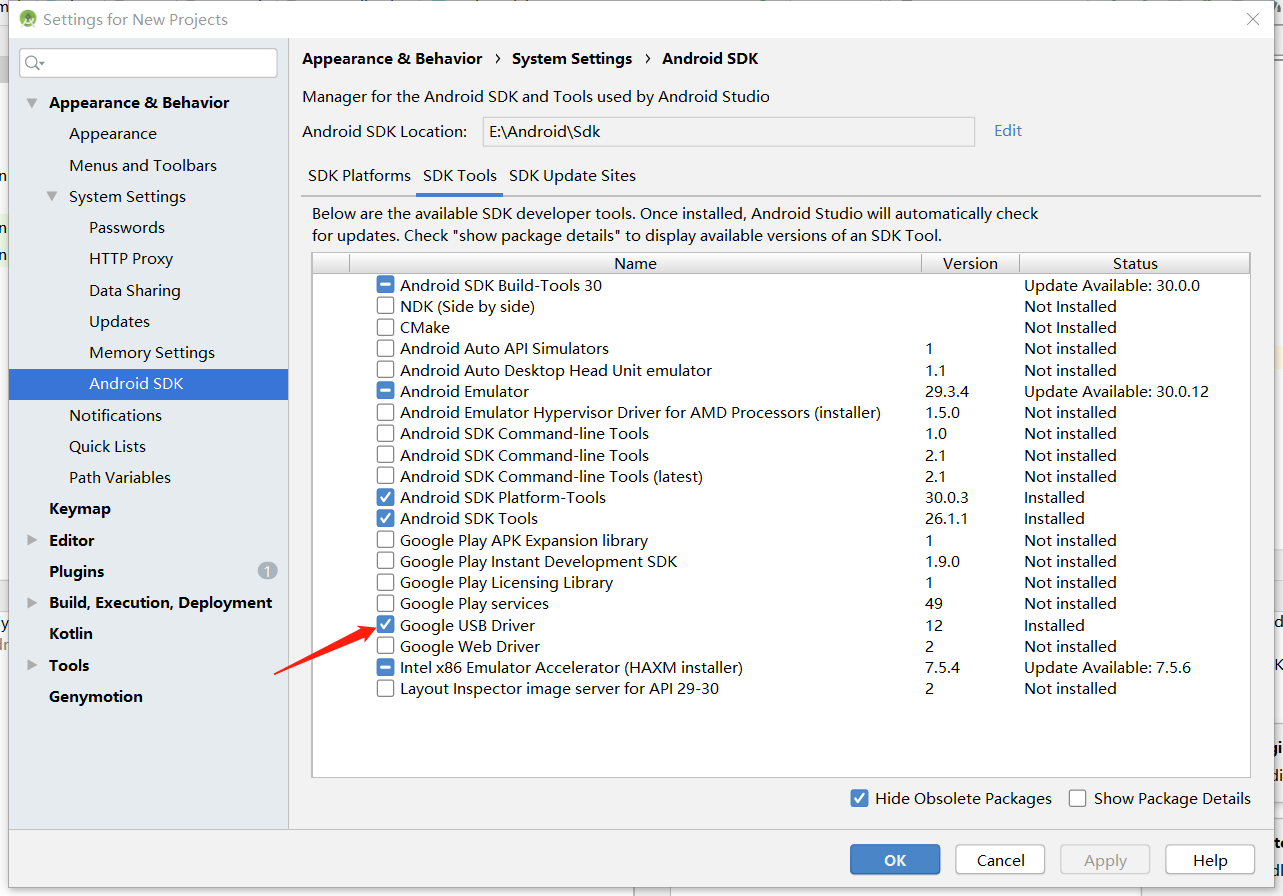
Task: Open Data Sharing settings
Action: click(135, 290)
